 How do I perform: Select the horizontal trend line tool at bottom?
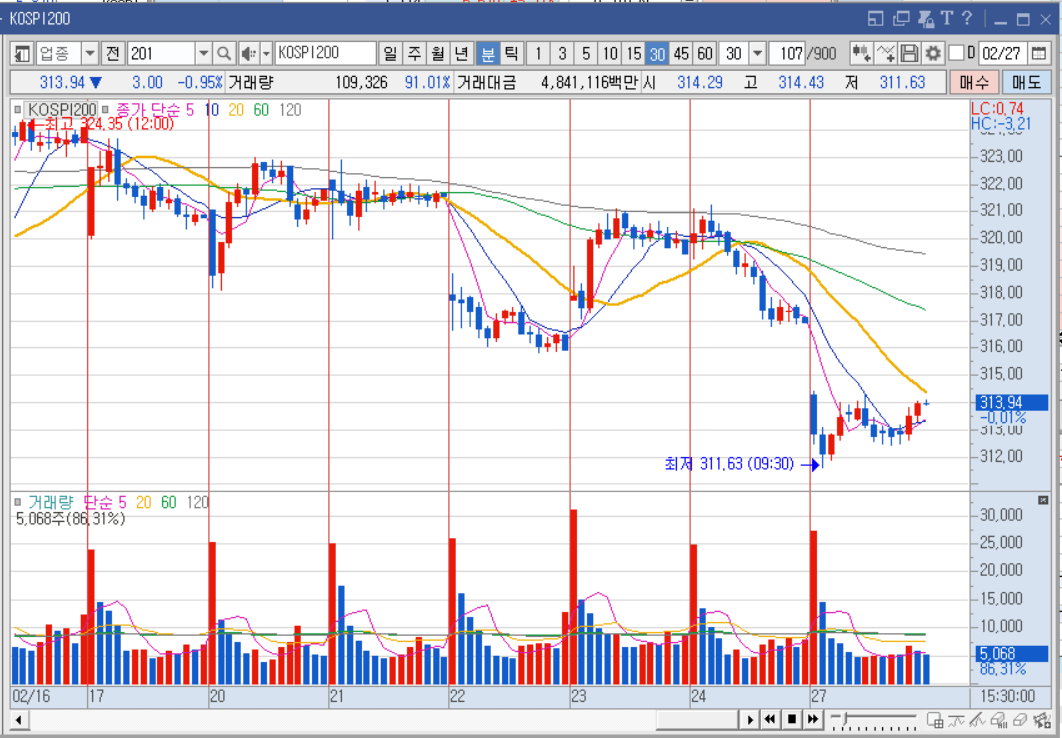(956, 720)
